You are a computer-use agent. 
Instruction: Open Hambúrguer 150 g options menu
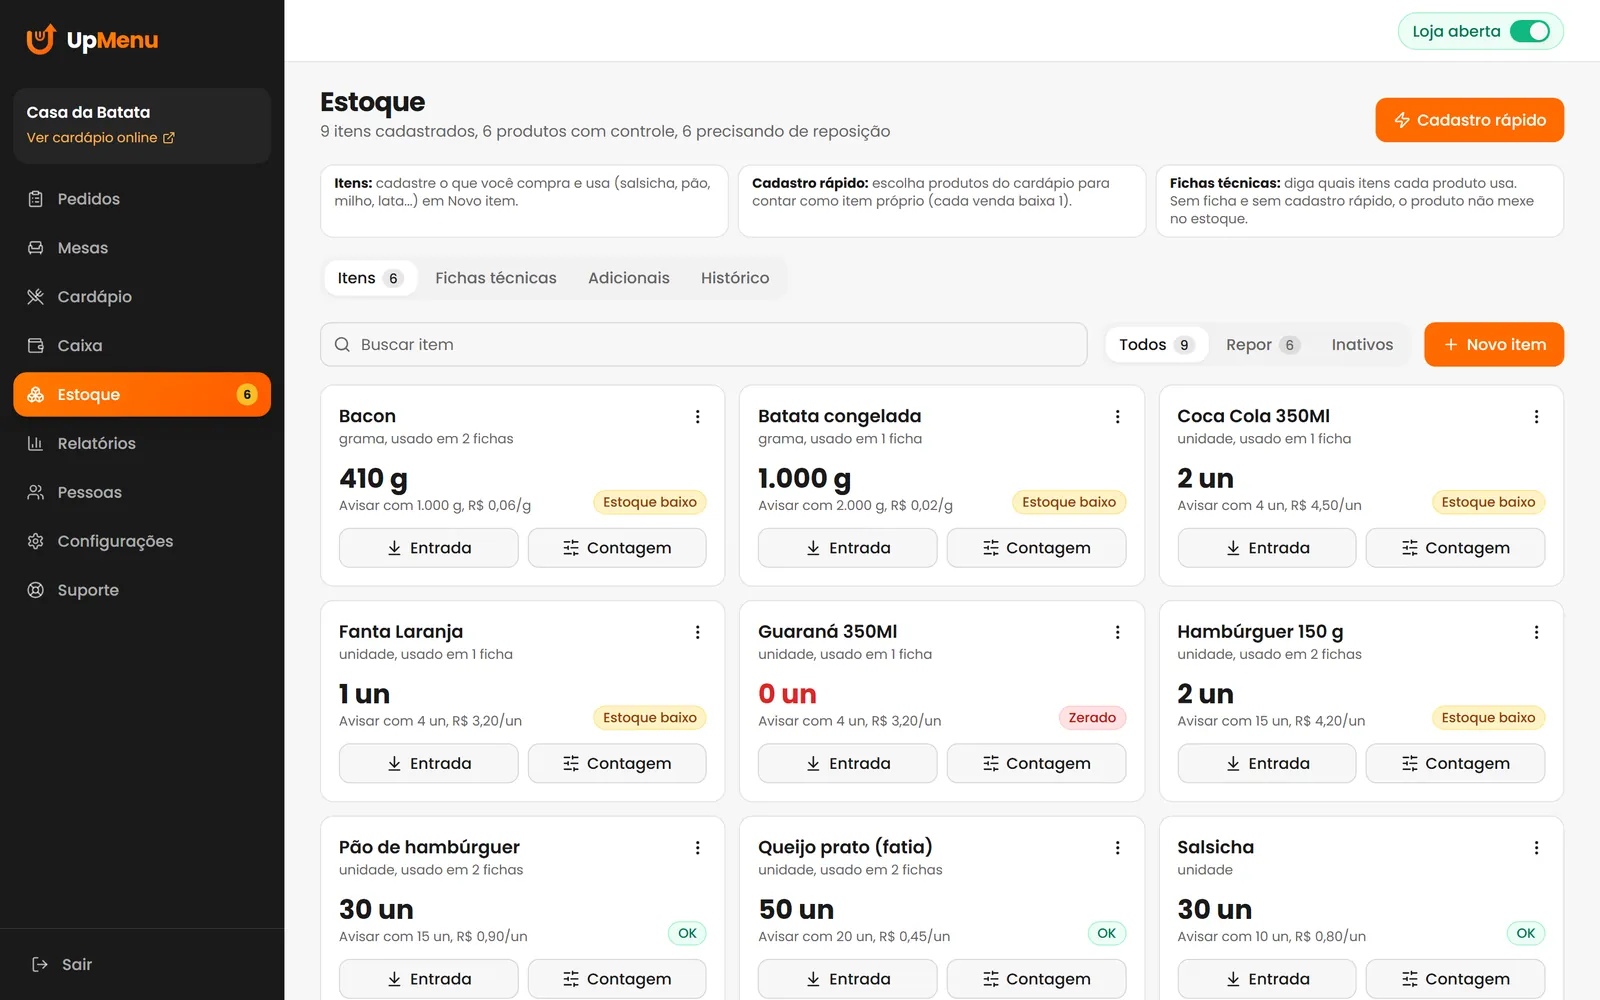[1536, 632]
